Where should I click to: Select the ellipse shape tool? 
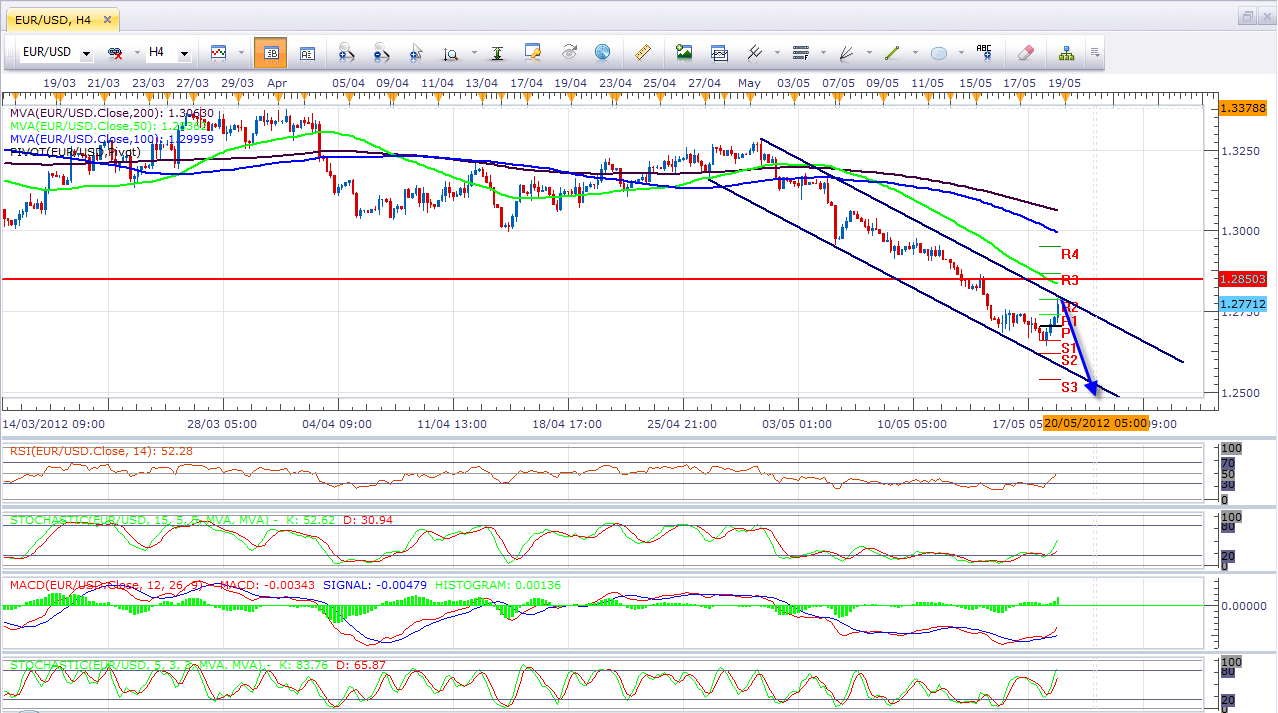(x=939, y=53)
